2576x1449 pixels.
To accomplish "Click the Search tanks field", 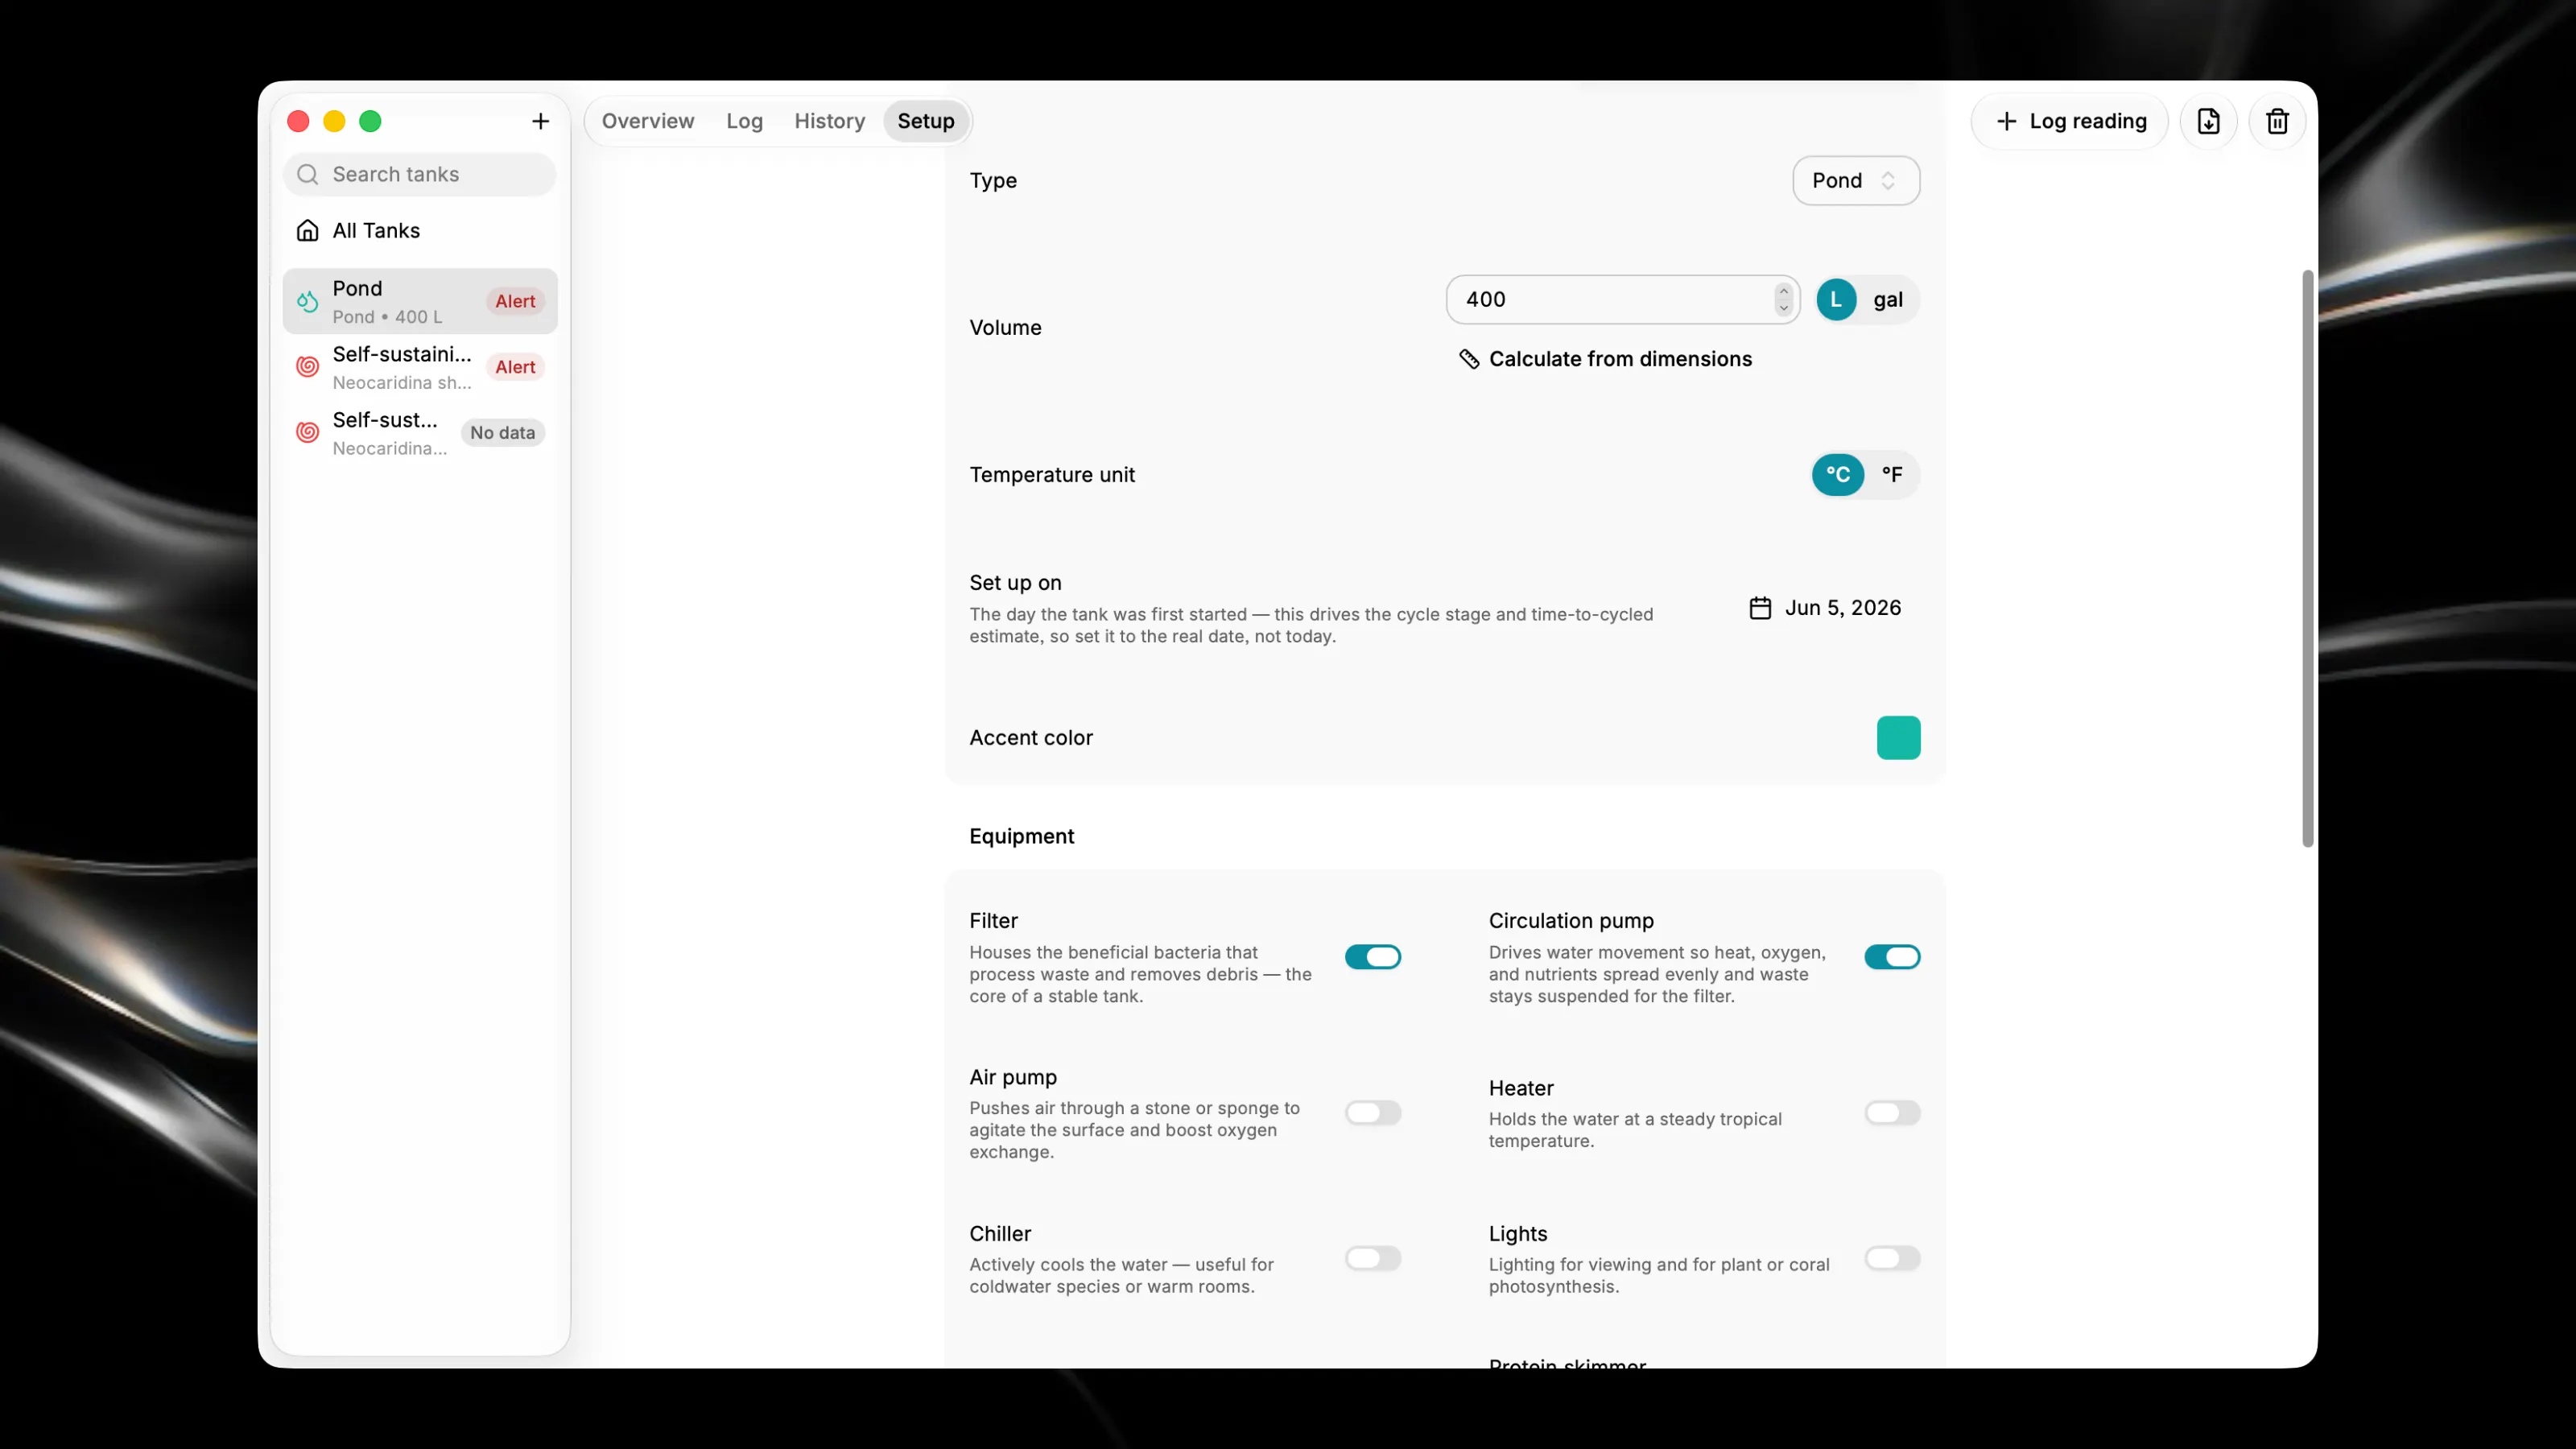I will pyautogui.click(x=420, y=174).
